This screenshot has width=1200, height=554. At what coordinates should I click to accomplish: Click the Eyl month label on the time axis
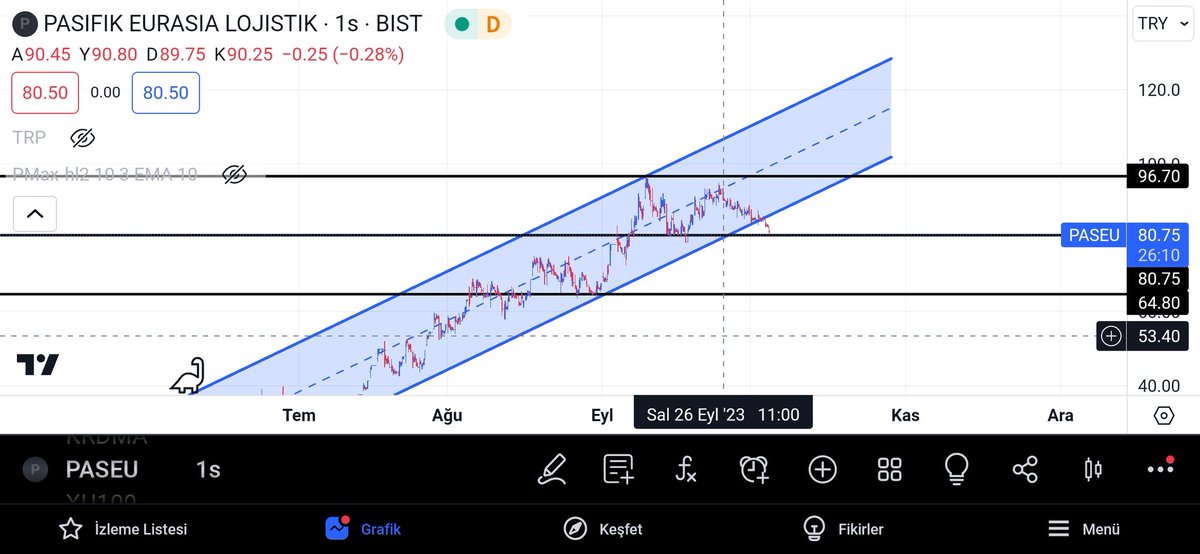click(x=602, y=415)
